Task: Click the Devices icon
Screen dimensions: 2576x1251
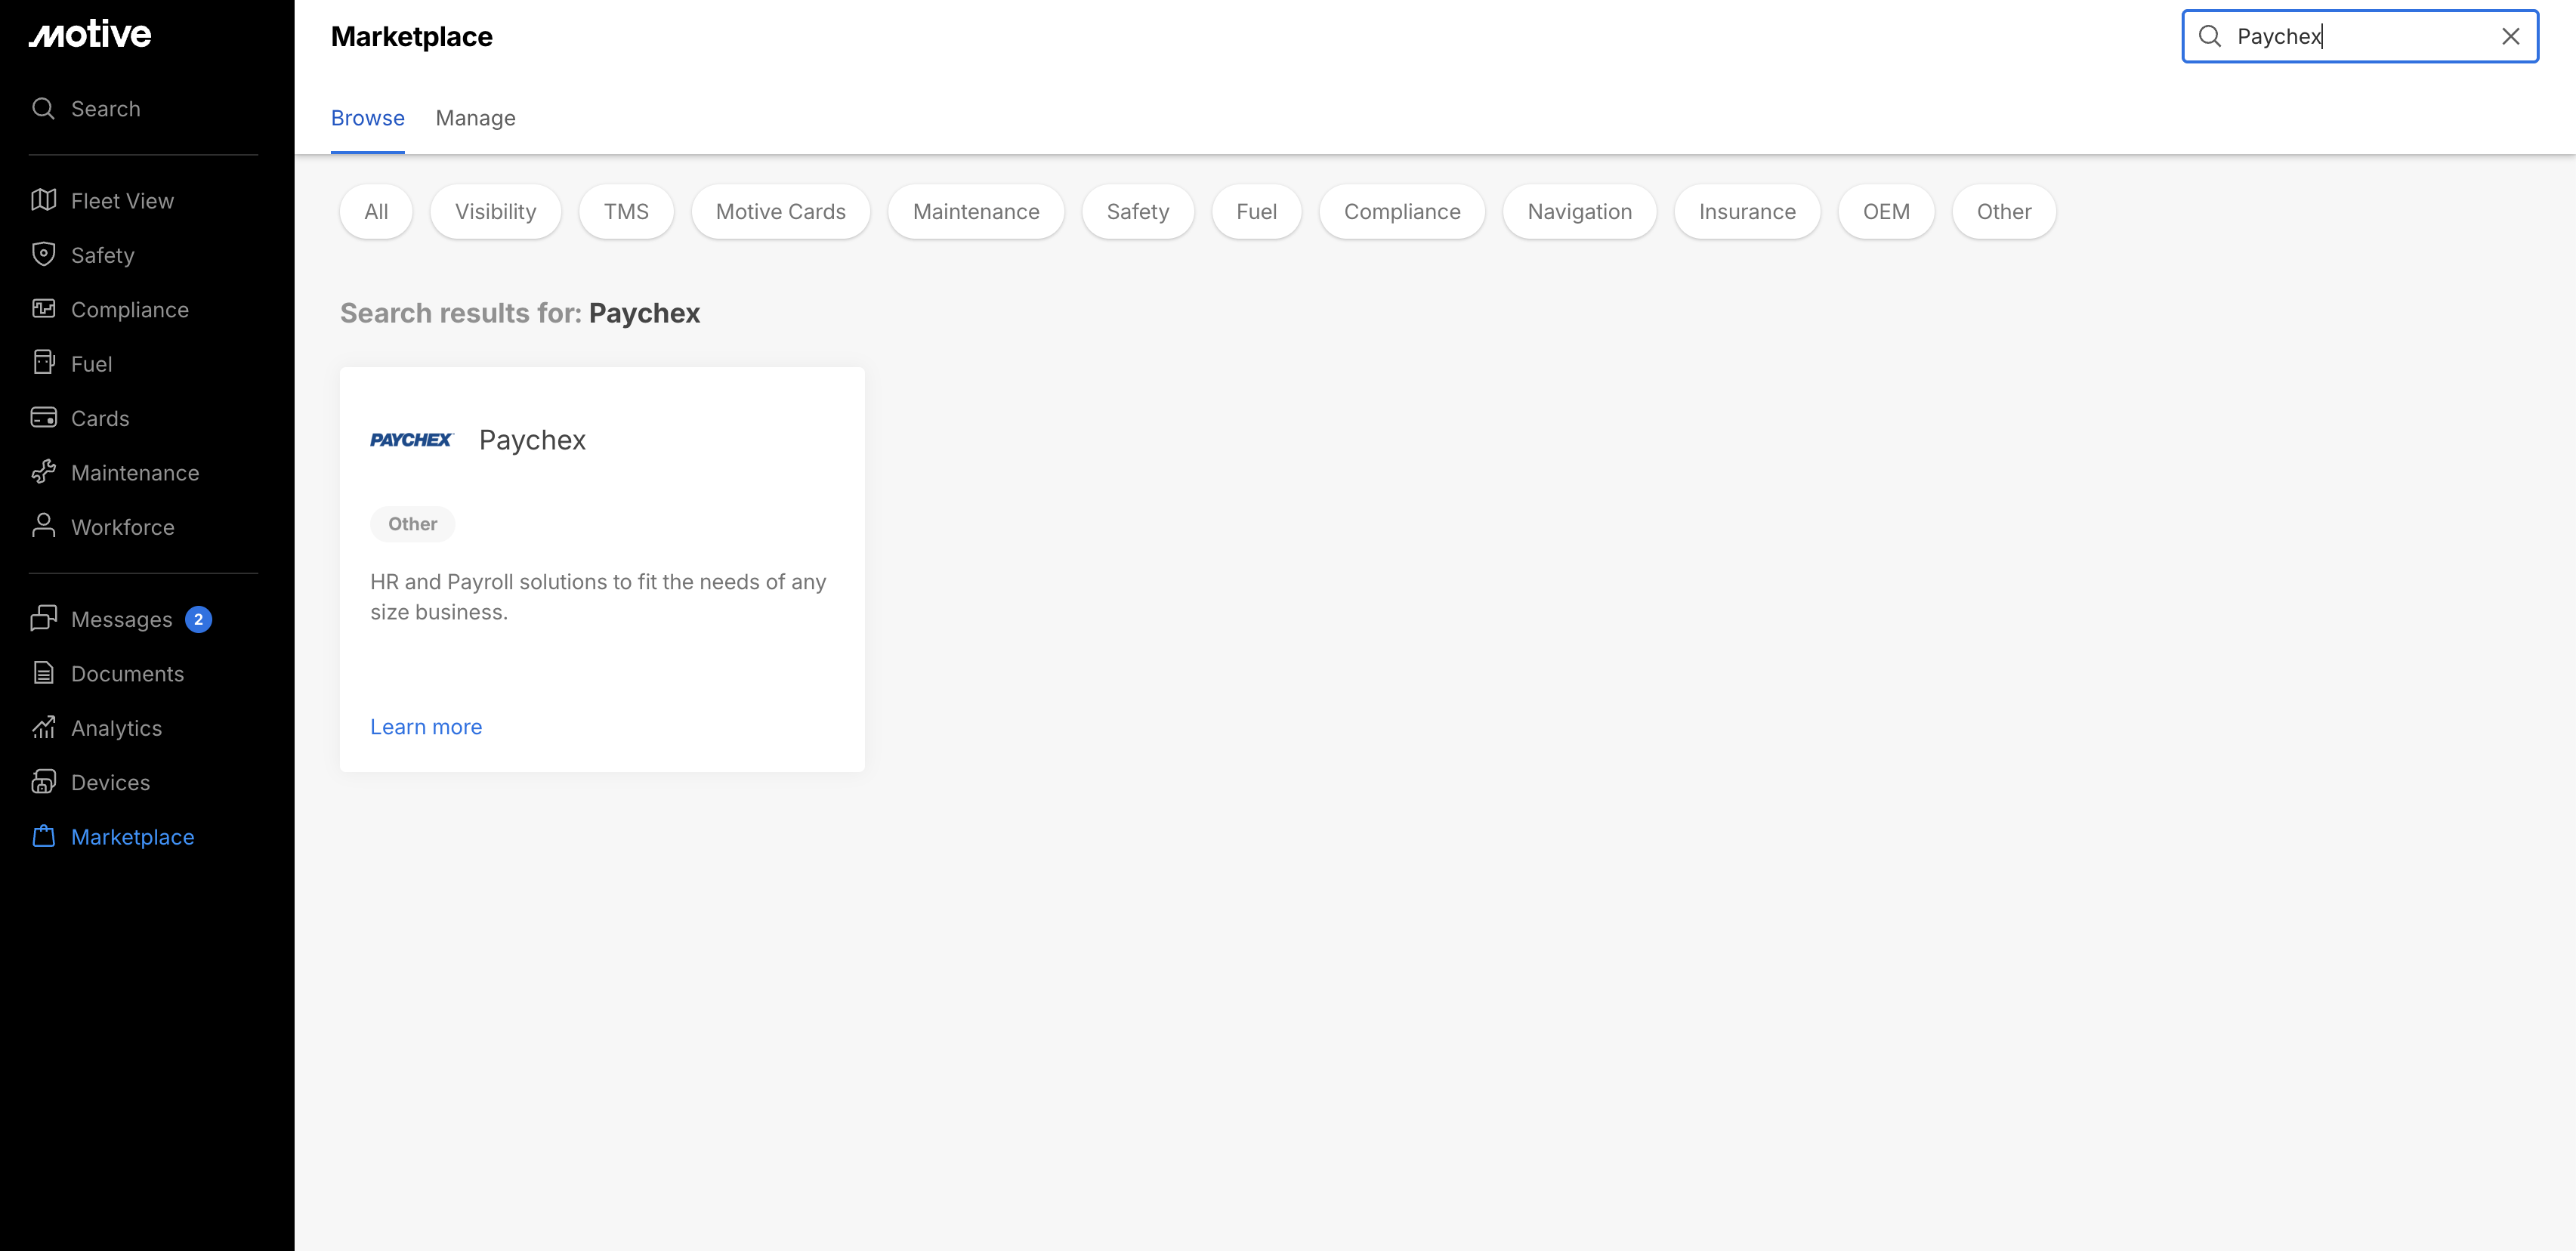Action: pyautogui.click(x=43, y=782)
